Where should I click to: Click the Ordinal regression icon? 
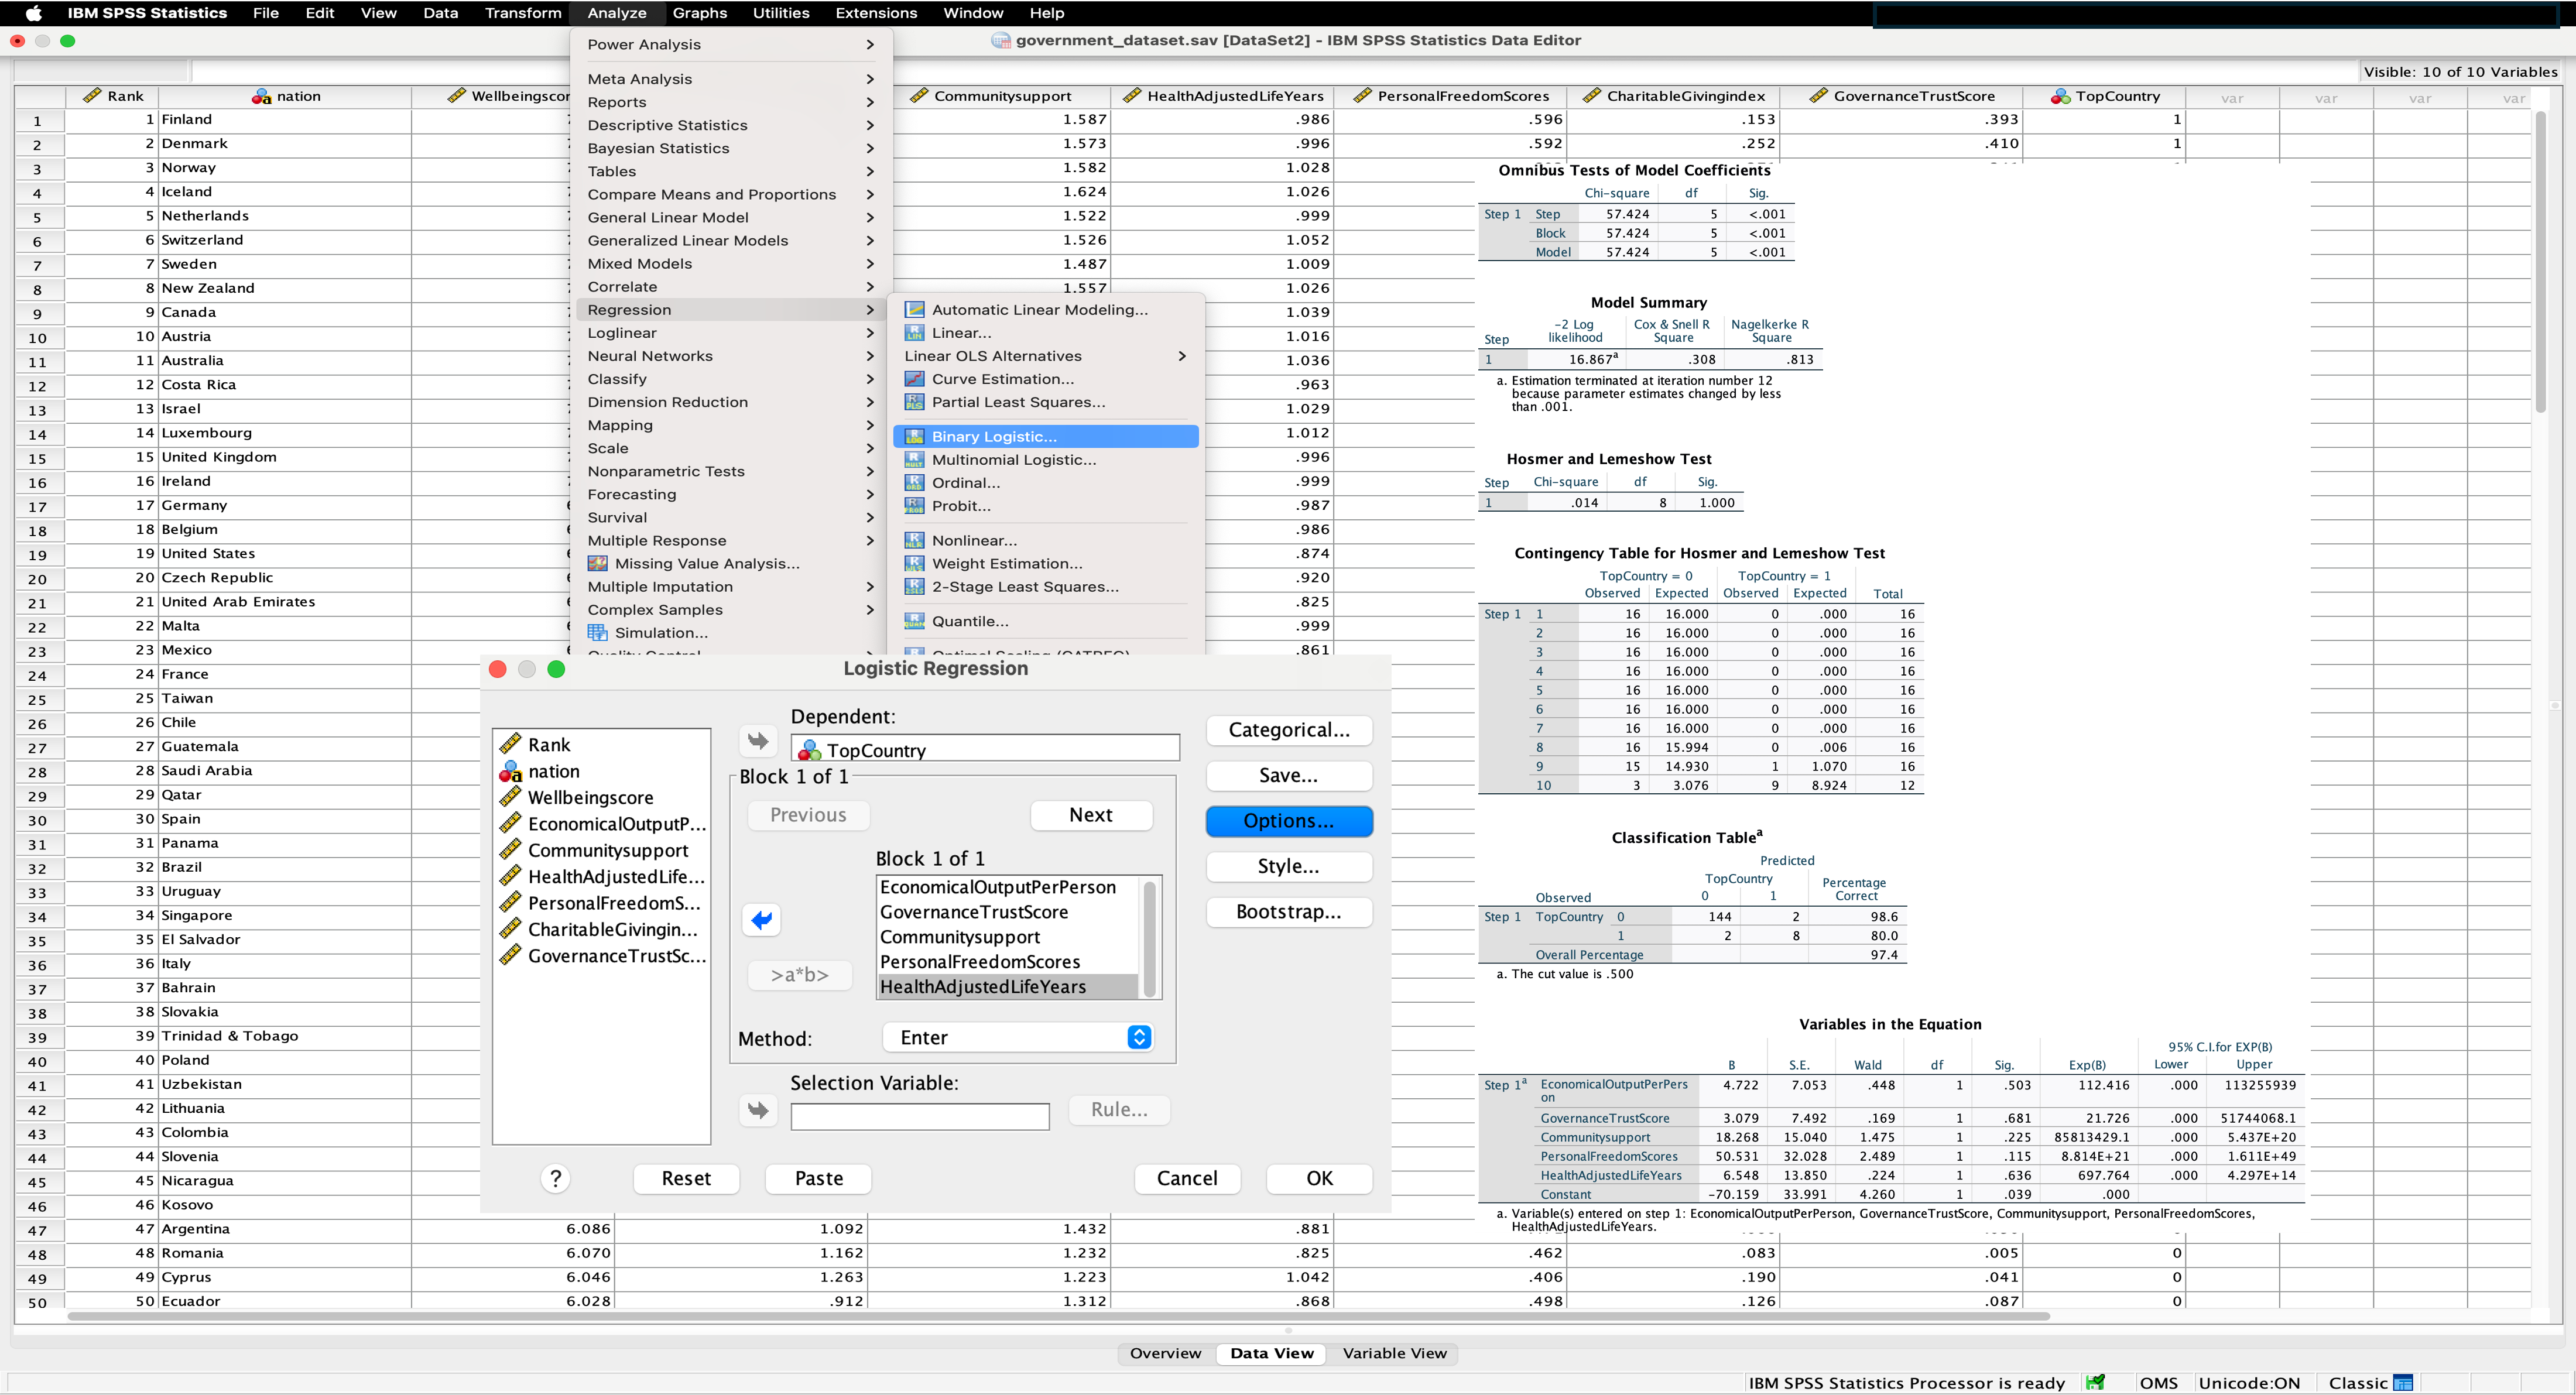coord(914,483)
